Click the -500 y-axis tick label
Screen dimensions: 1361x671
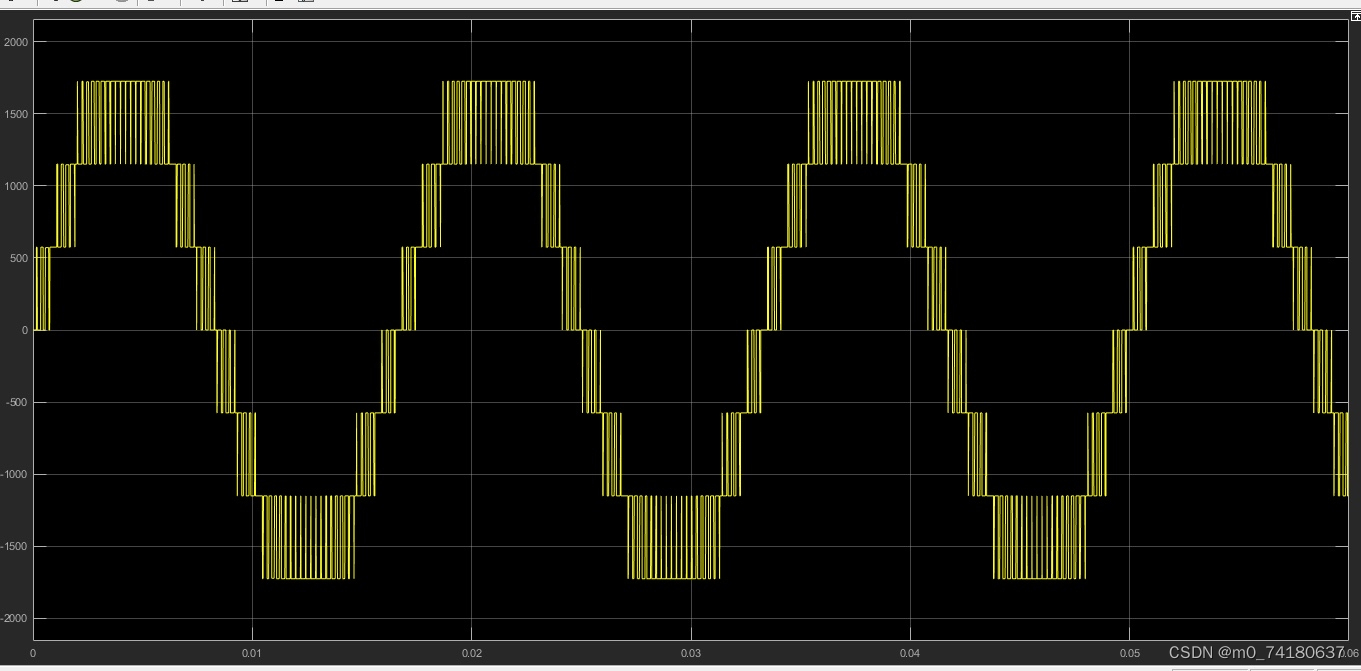pos(18,403)
